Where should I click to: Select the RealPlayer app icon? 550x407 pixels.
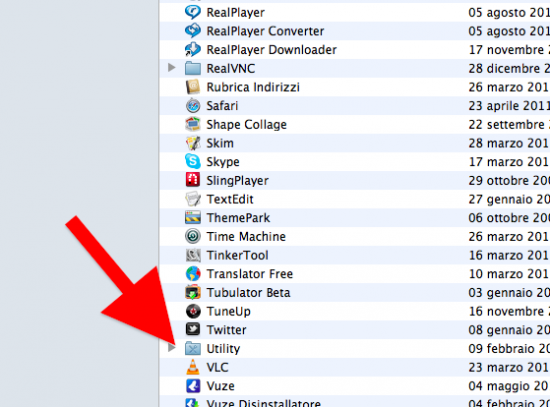click(193, 12)
